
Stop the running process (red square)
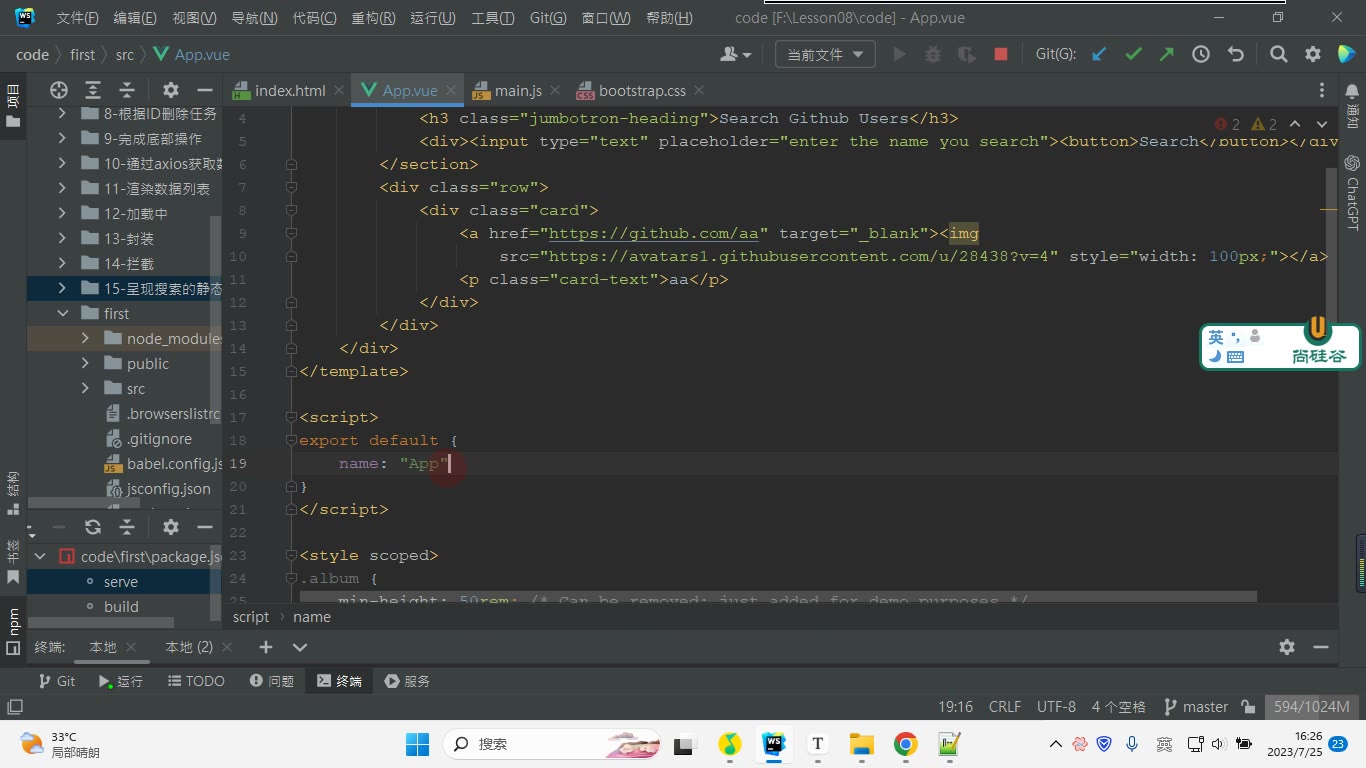point(1000,55)
